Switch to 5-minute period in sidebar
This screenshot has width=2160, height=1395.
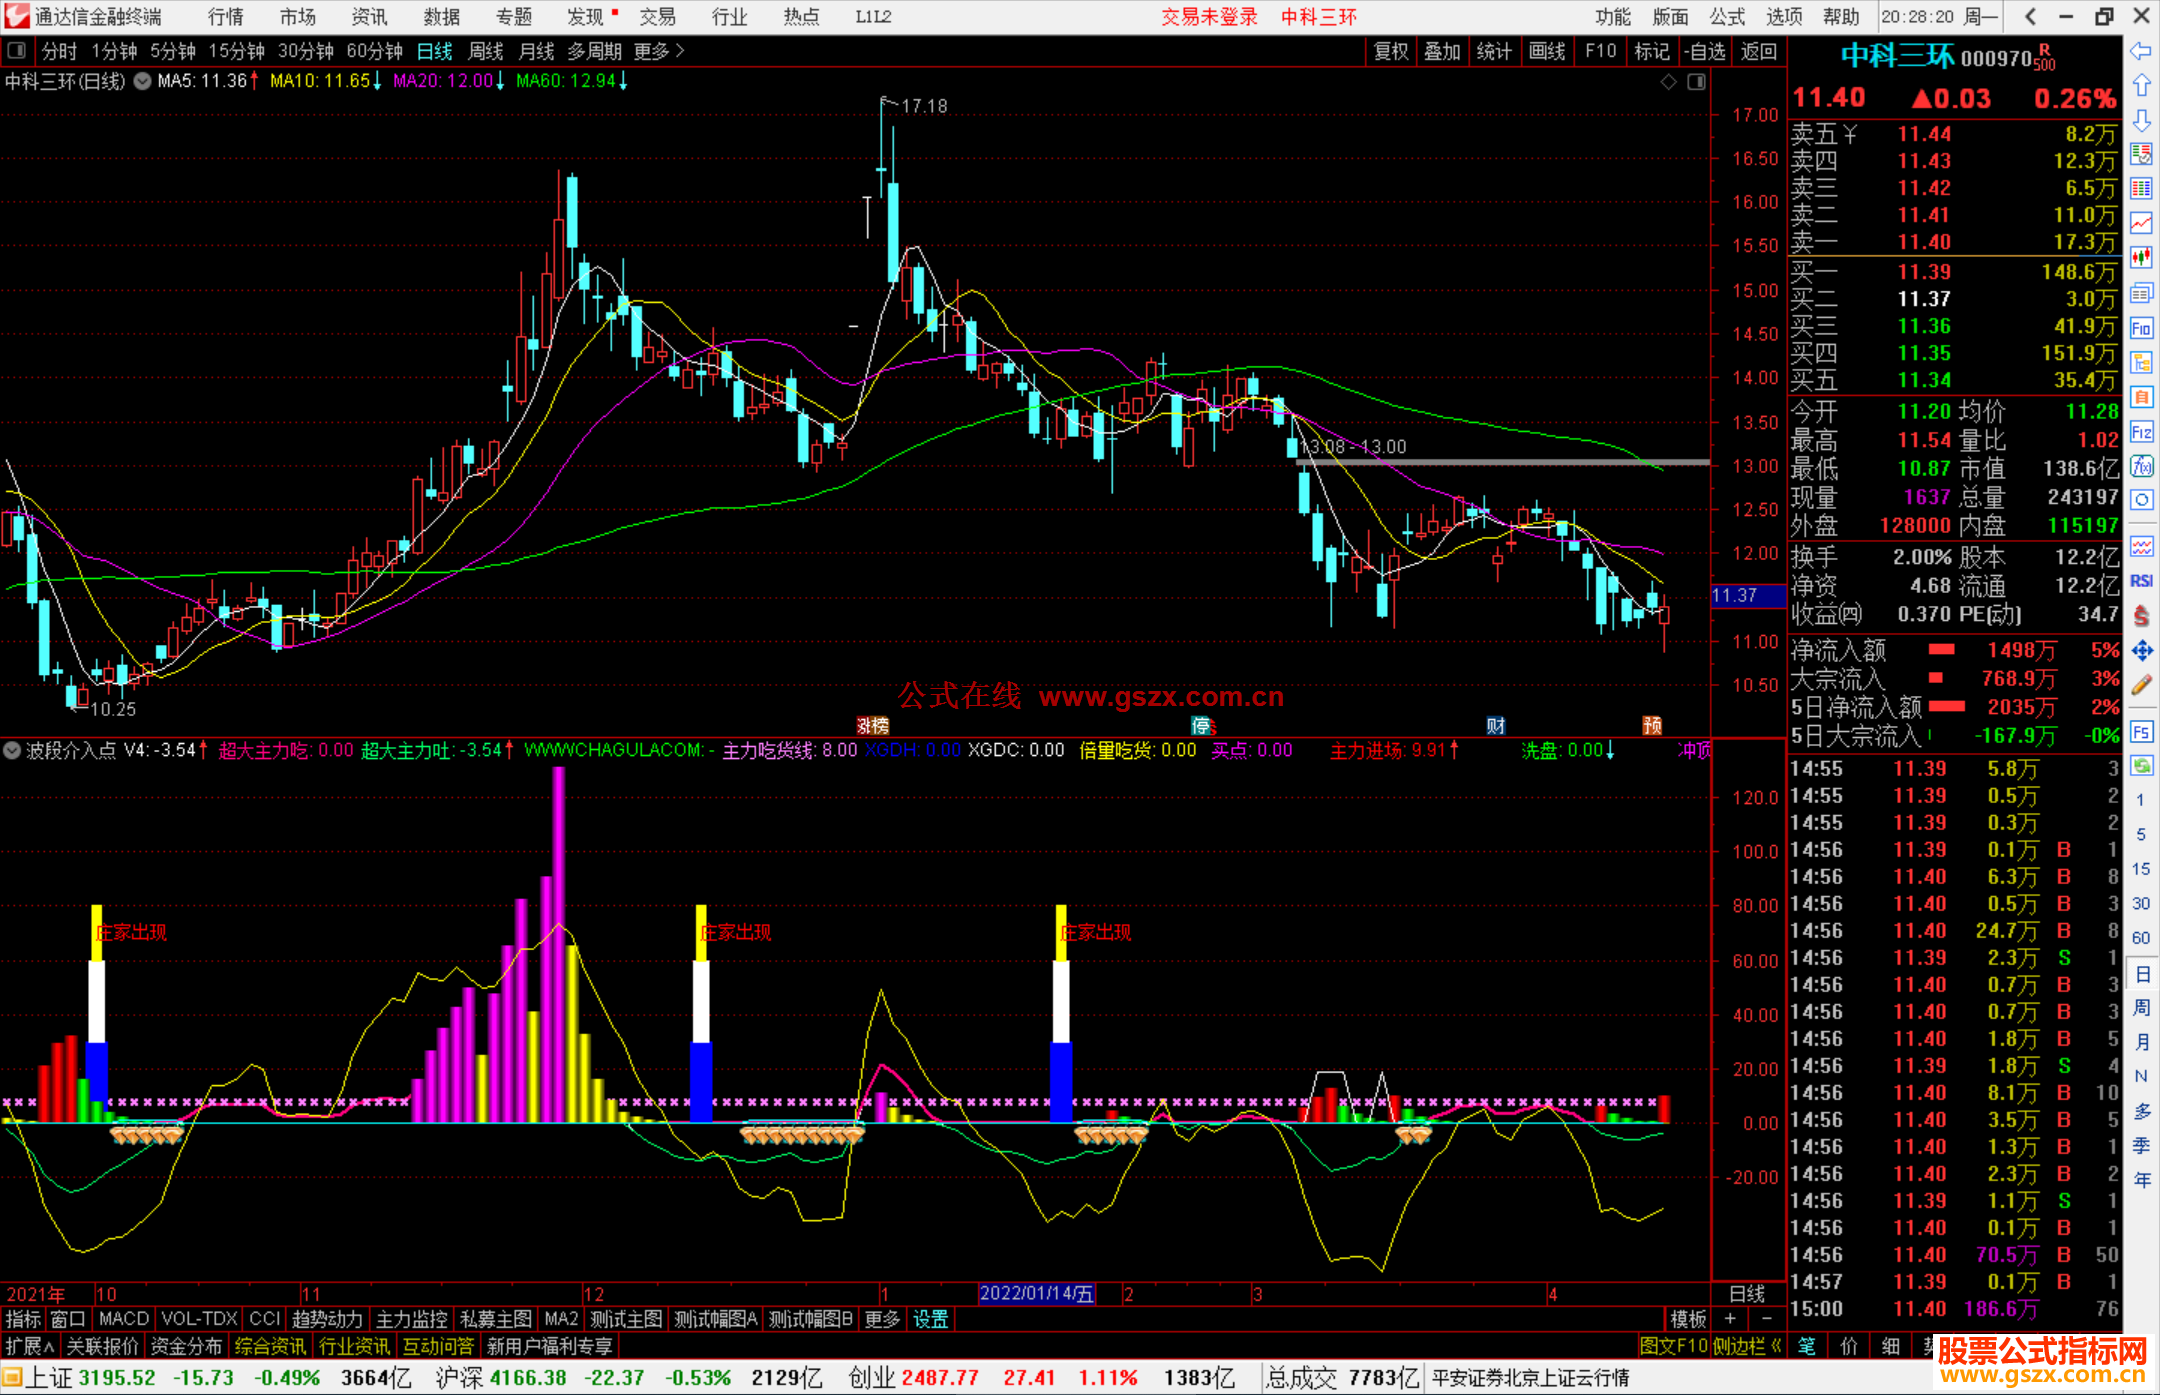coord(2141,834)
